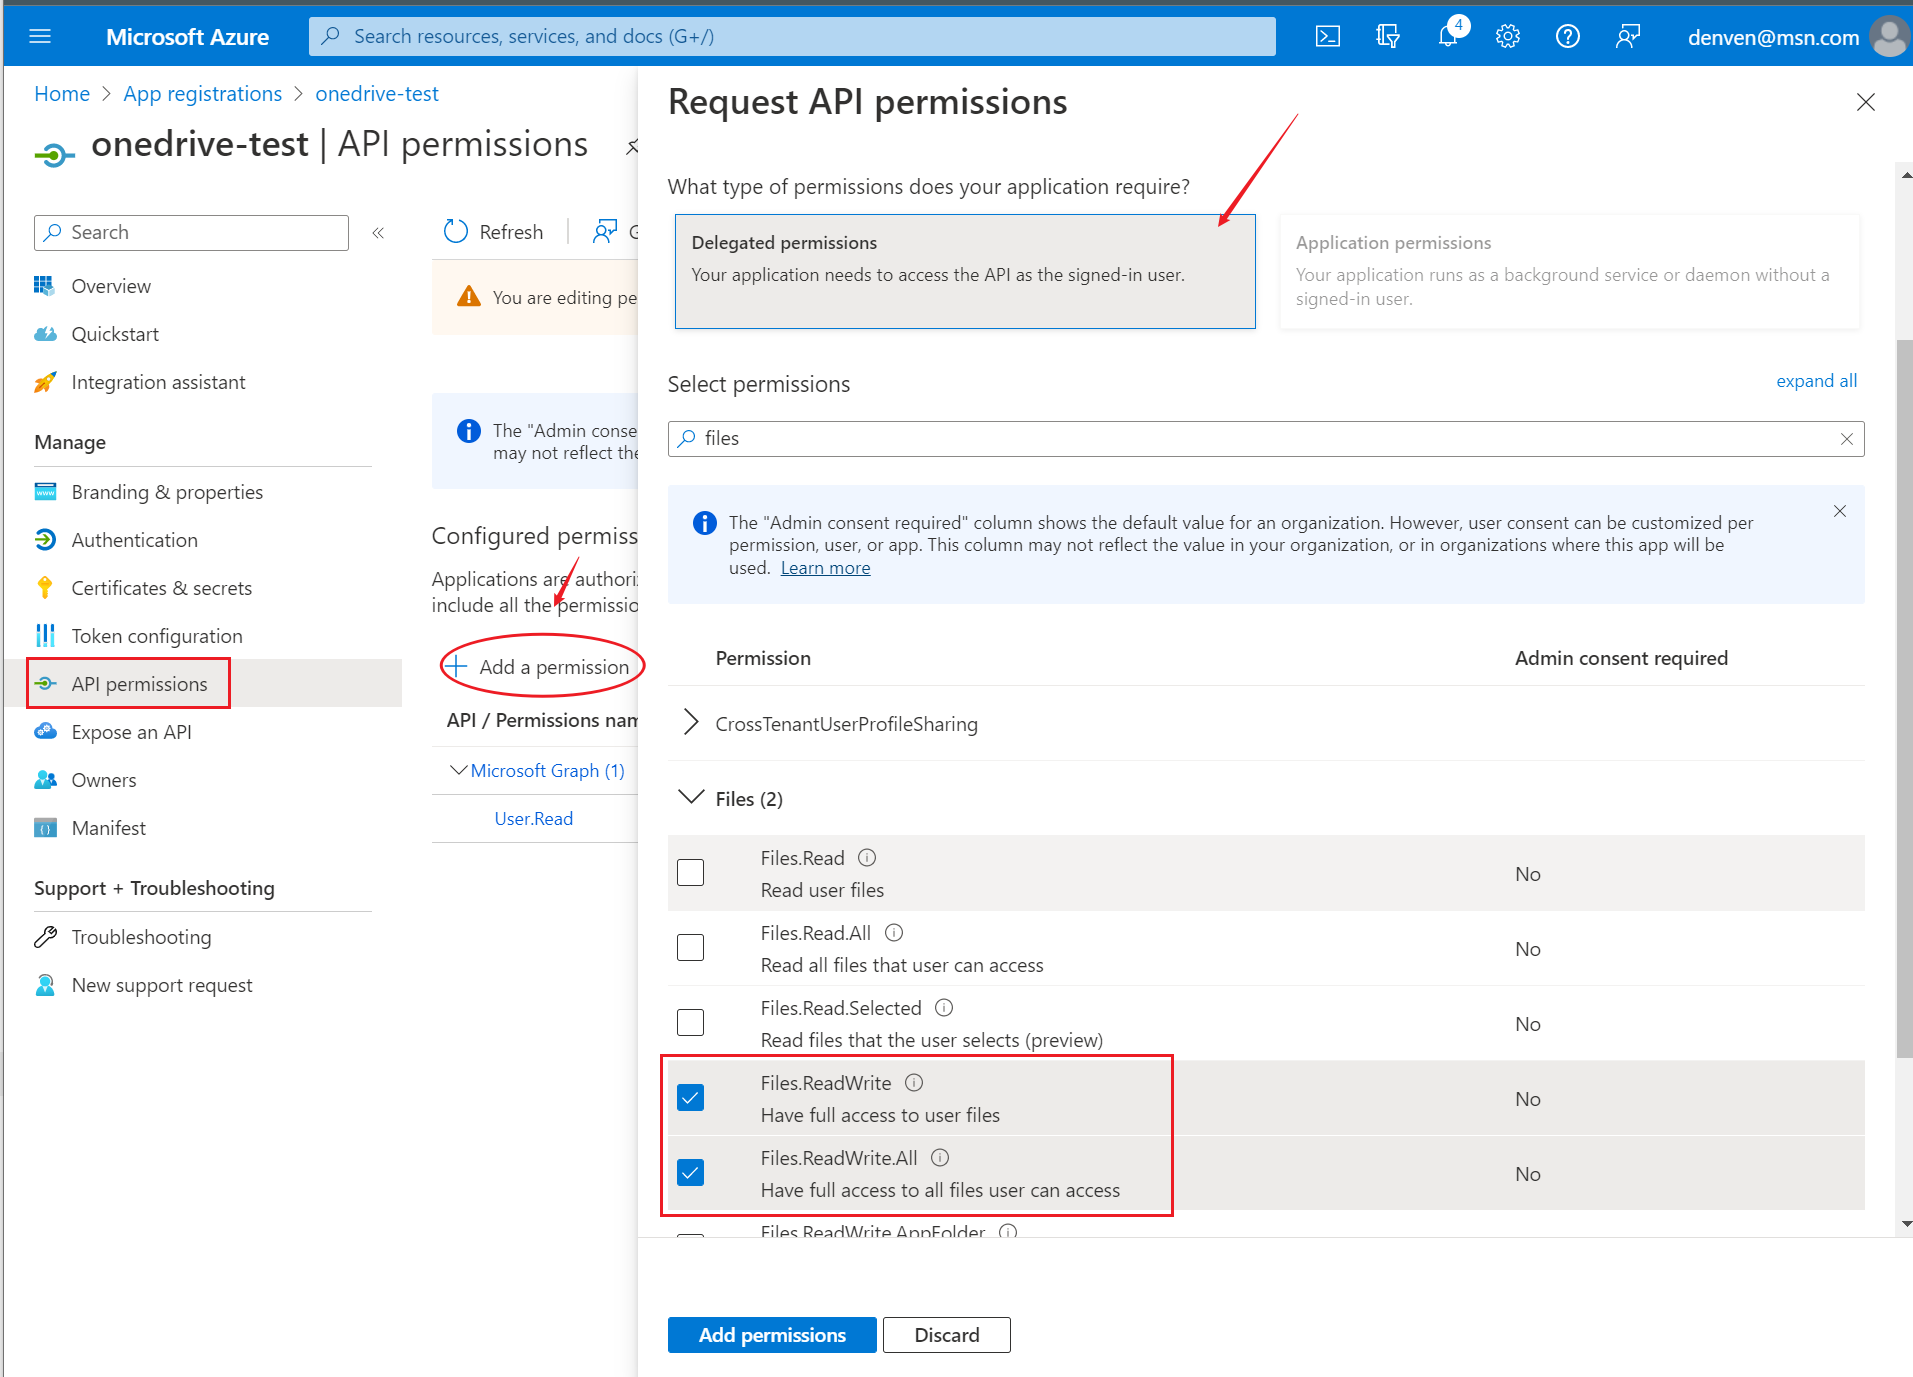This screenshot has width=1913, height=1377.
Task: Focus the sidebar Search field
Action: pyautogui.click(x=191, y=233)
